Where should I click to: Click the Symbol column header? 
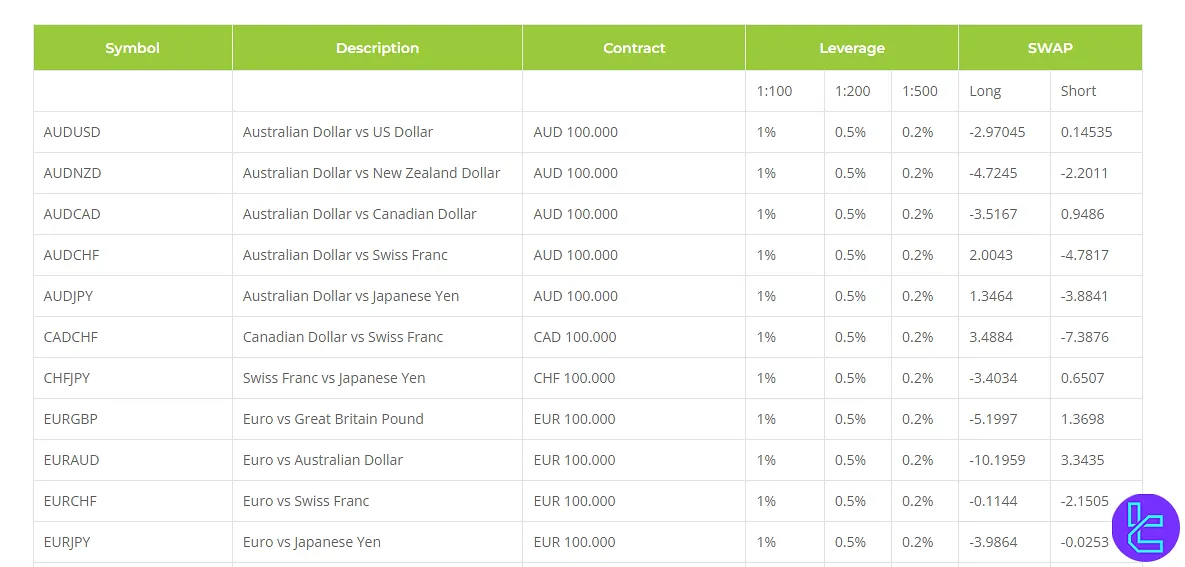click(132, 48)
